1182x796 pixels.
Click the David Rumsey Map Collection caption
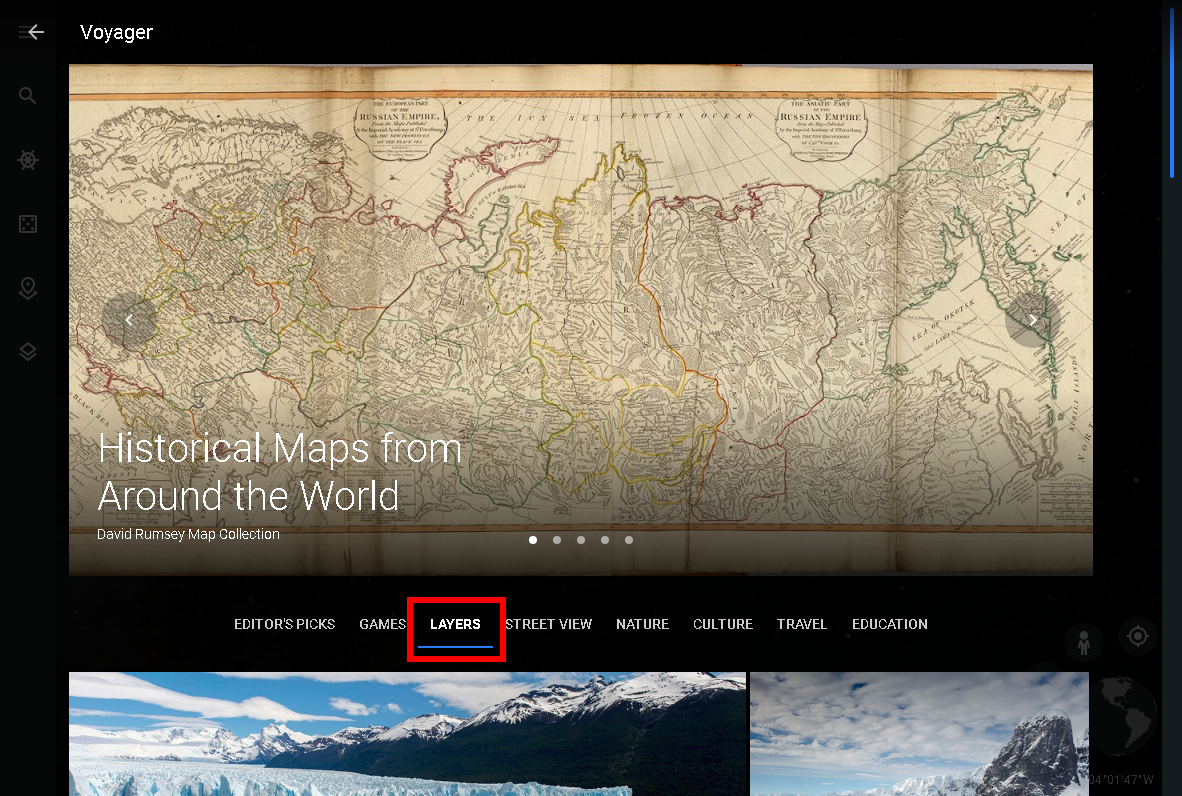tap(188, 534)
